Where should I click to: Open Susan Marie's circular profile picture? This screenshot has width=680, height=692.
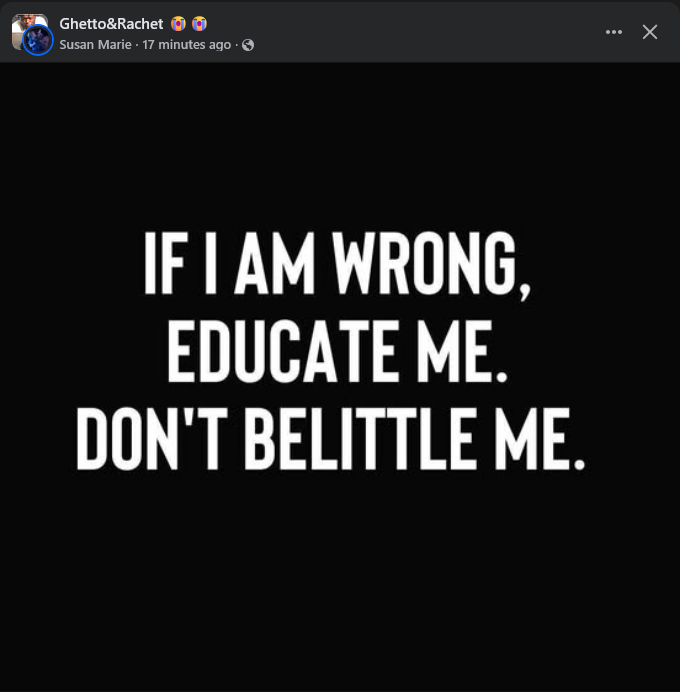[x=38, y=40]
